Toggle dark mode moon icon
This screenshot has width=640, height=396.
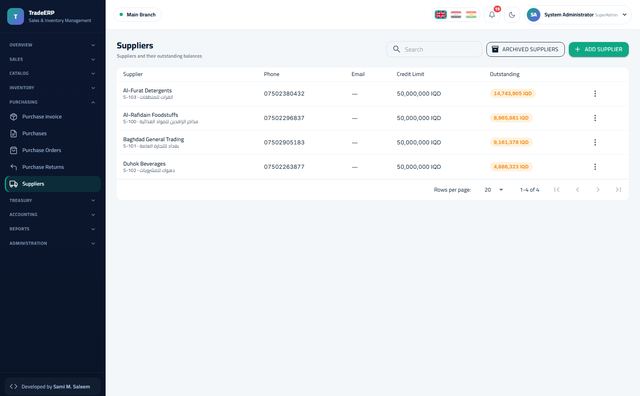(512, 15)
